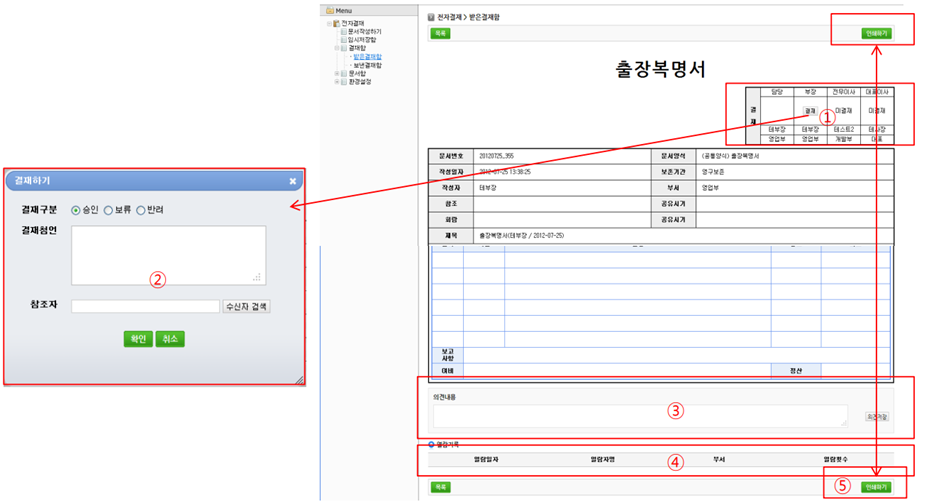The width and height of the screenshot is (929, 502).
Task: Focus the 참조자 input field
Action: 146,306
